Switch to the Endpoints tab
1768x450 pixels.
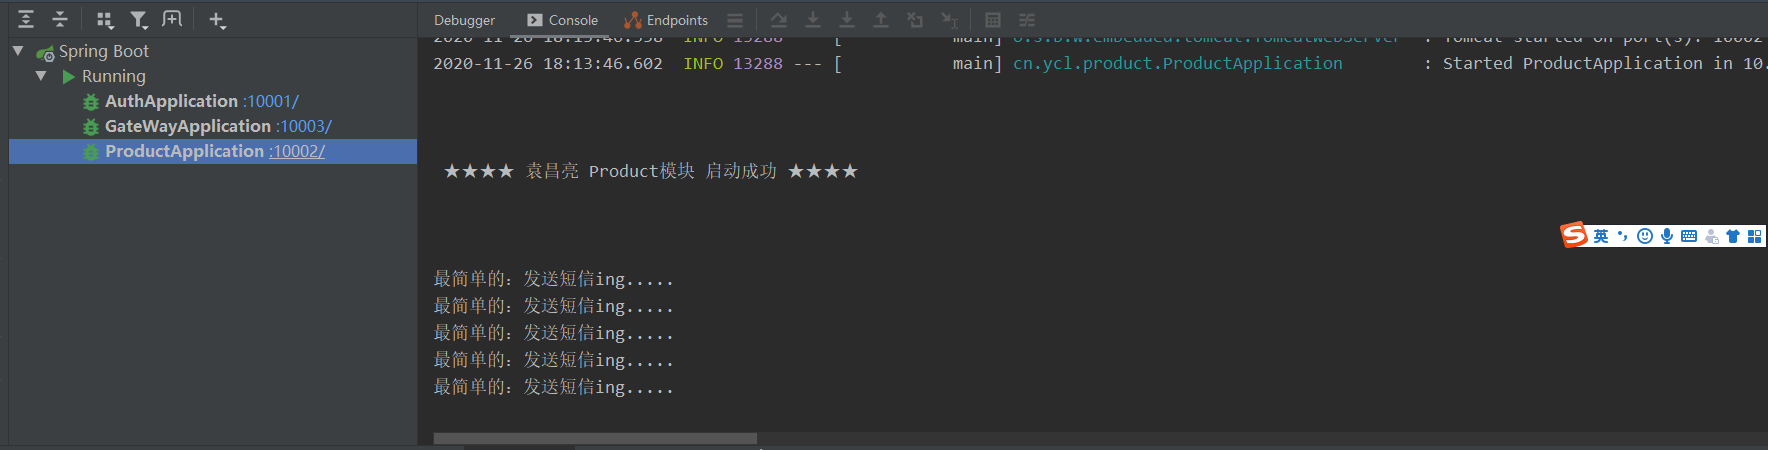pyautogui.click(x=666, y=20)
